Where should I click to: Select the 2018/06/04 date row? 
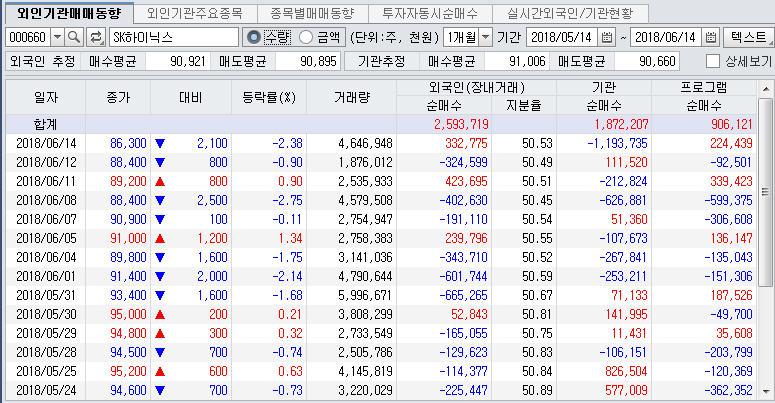[x=381, y=257]
